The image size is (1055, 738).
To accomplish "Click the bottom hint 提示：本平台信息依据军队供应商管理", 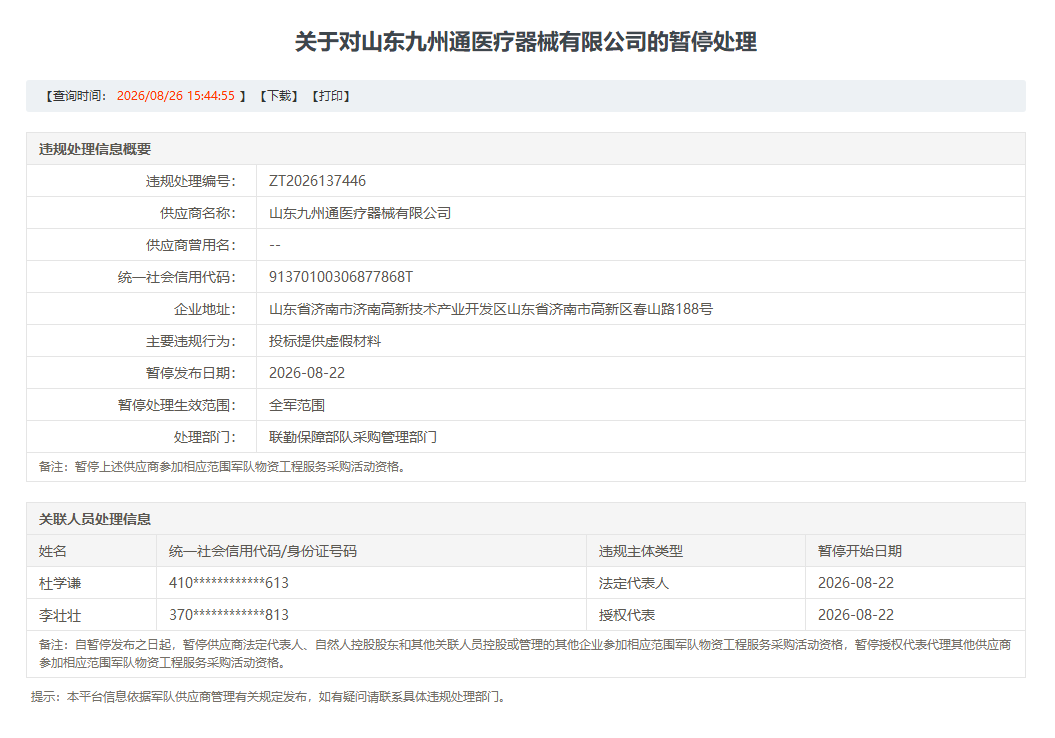I will pos(269,697).
